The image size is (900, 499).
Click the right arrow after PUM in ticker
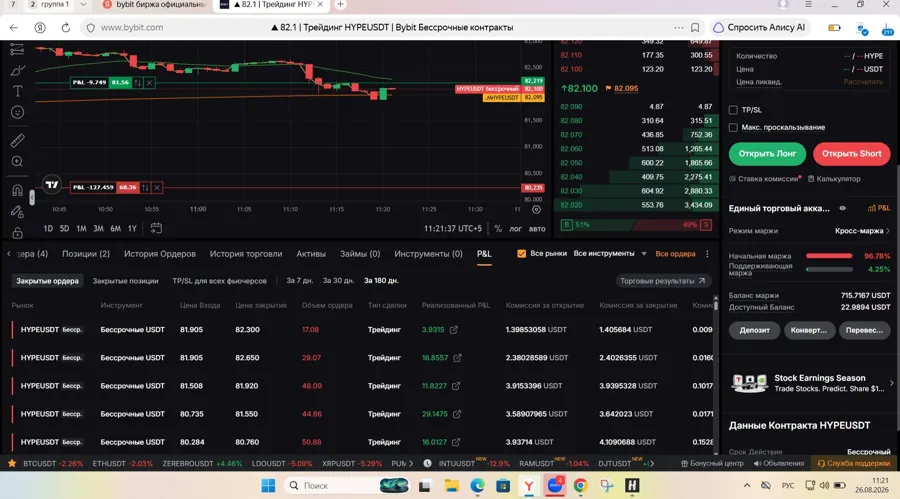click(x=411, y=463)
